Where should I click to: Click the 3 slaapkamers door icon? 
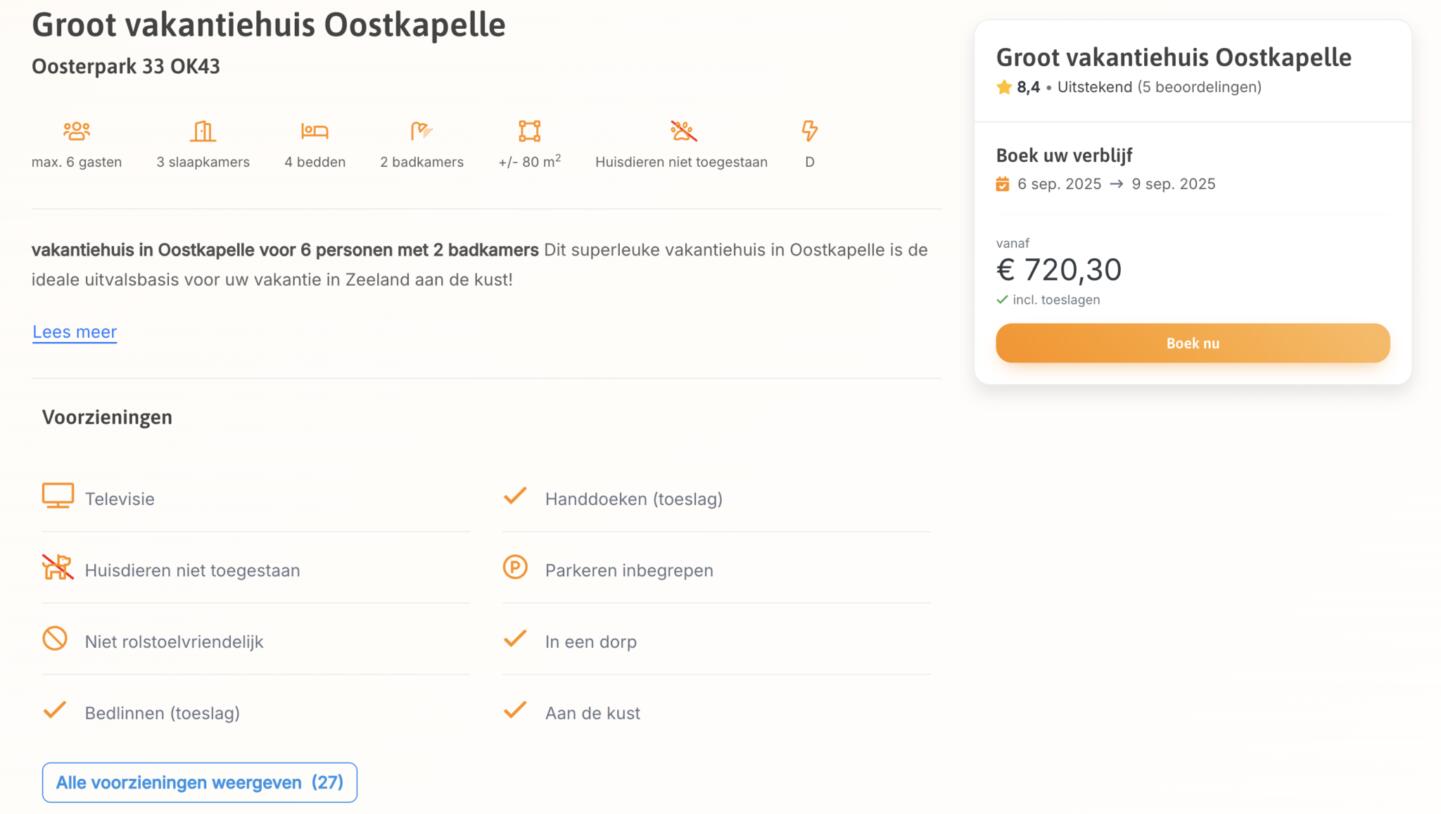click(x=203, y=131)
